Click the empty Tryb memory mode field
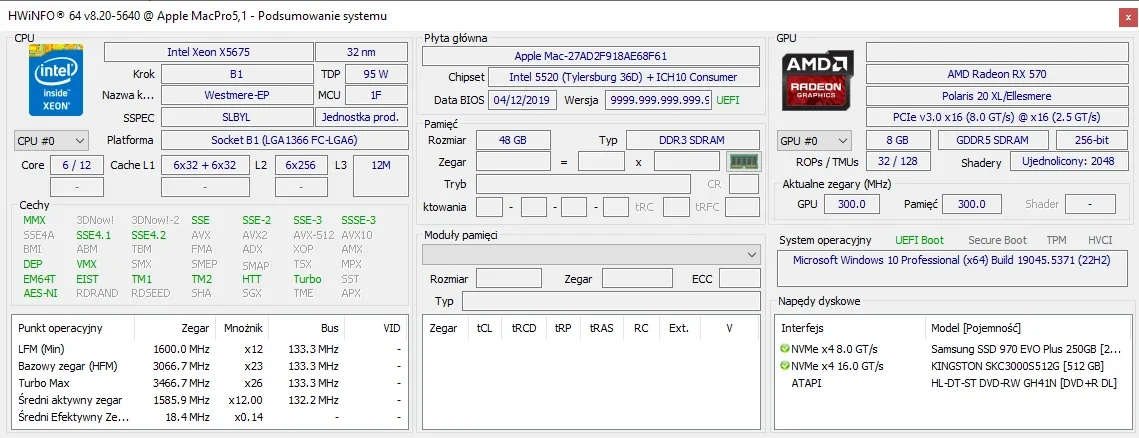 pyautogui.click(x=583, y=184)
